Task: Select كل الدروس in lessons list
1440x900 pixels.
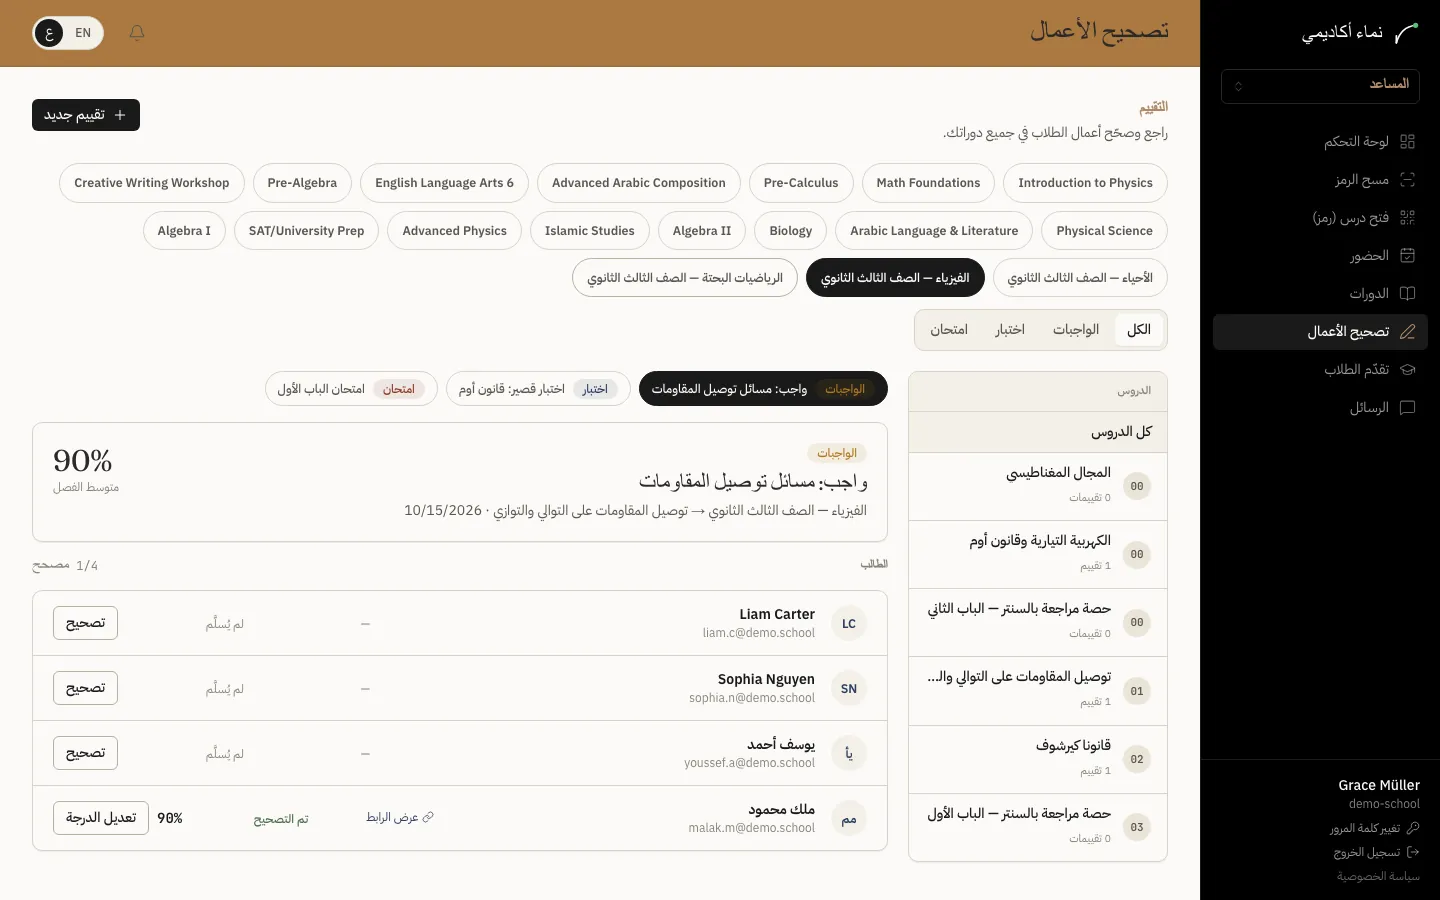Action: (x=1038, y=432)
